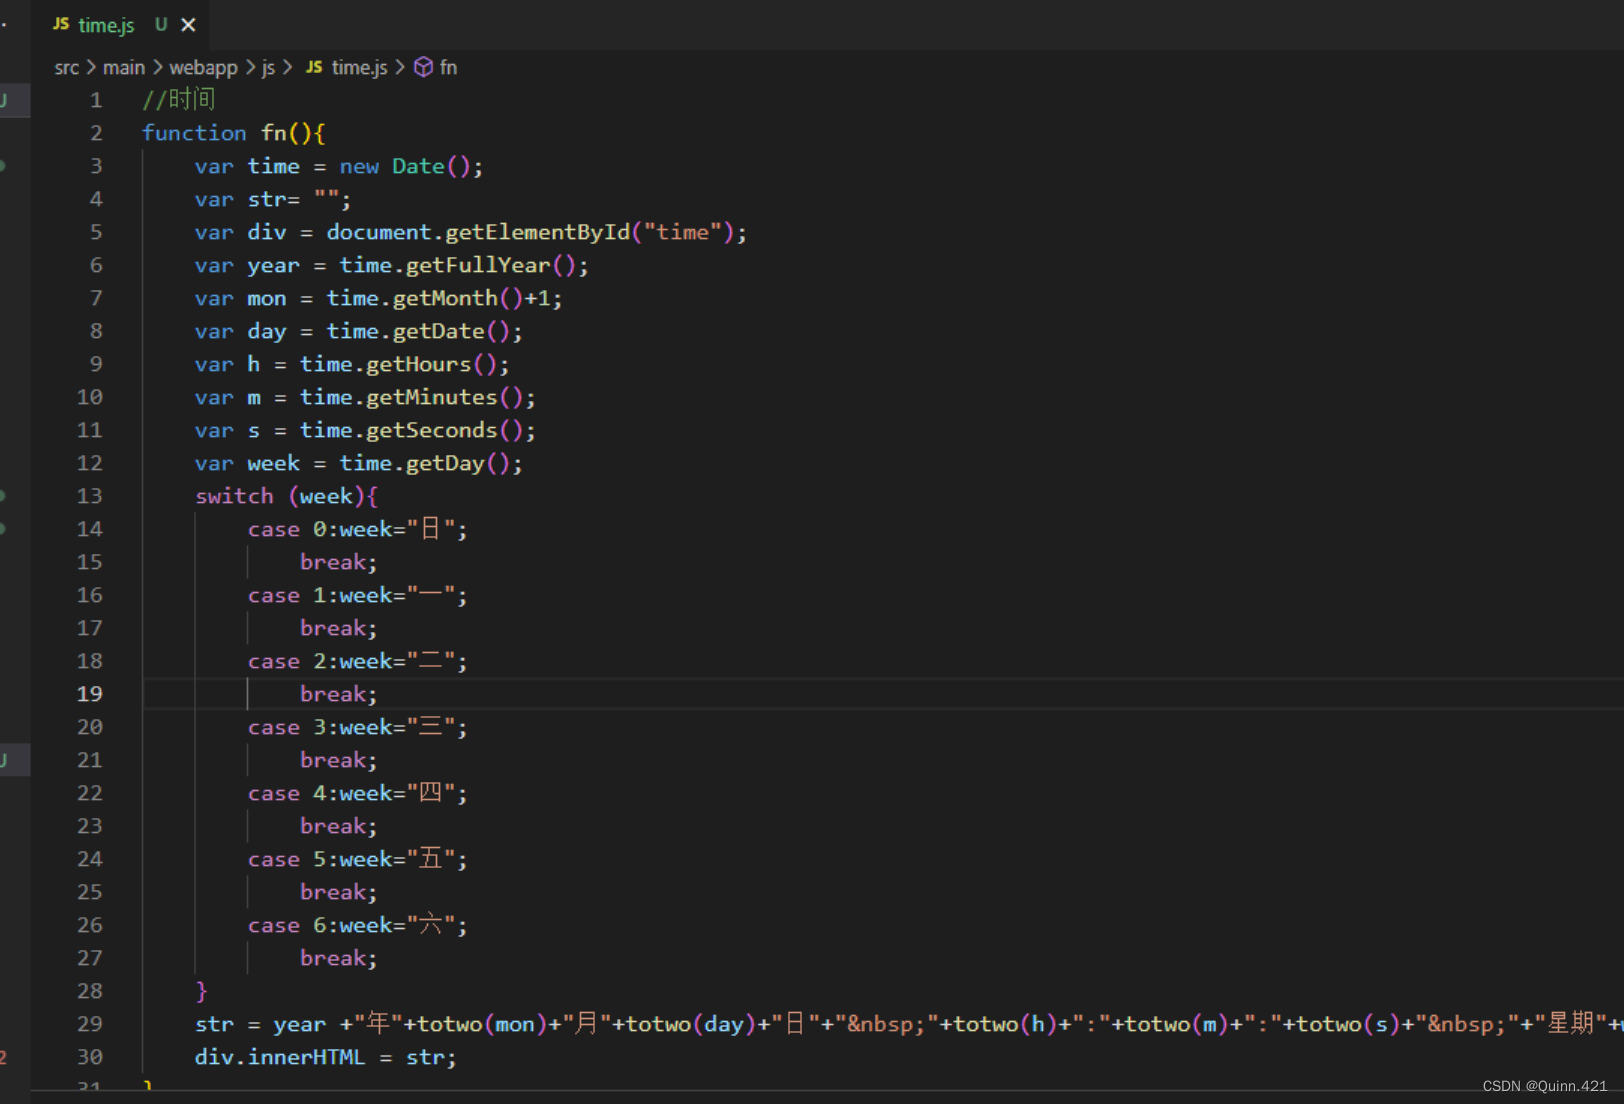Image resolution: width=1624 pixels, height=1104 pixels.
Task: Open the webapp breadcrumb segment
Action: 203,67
